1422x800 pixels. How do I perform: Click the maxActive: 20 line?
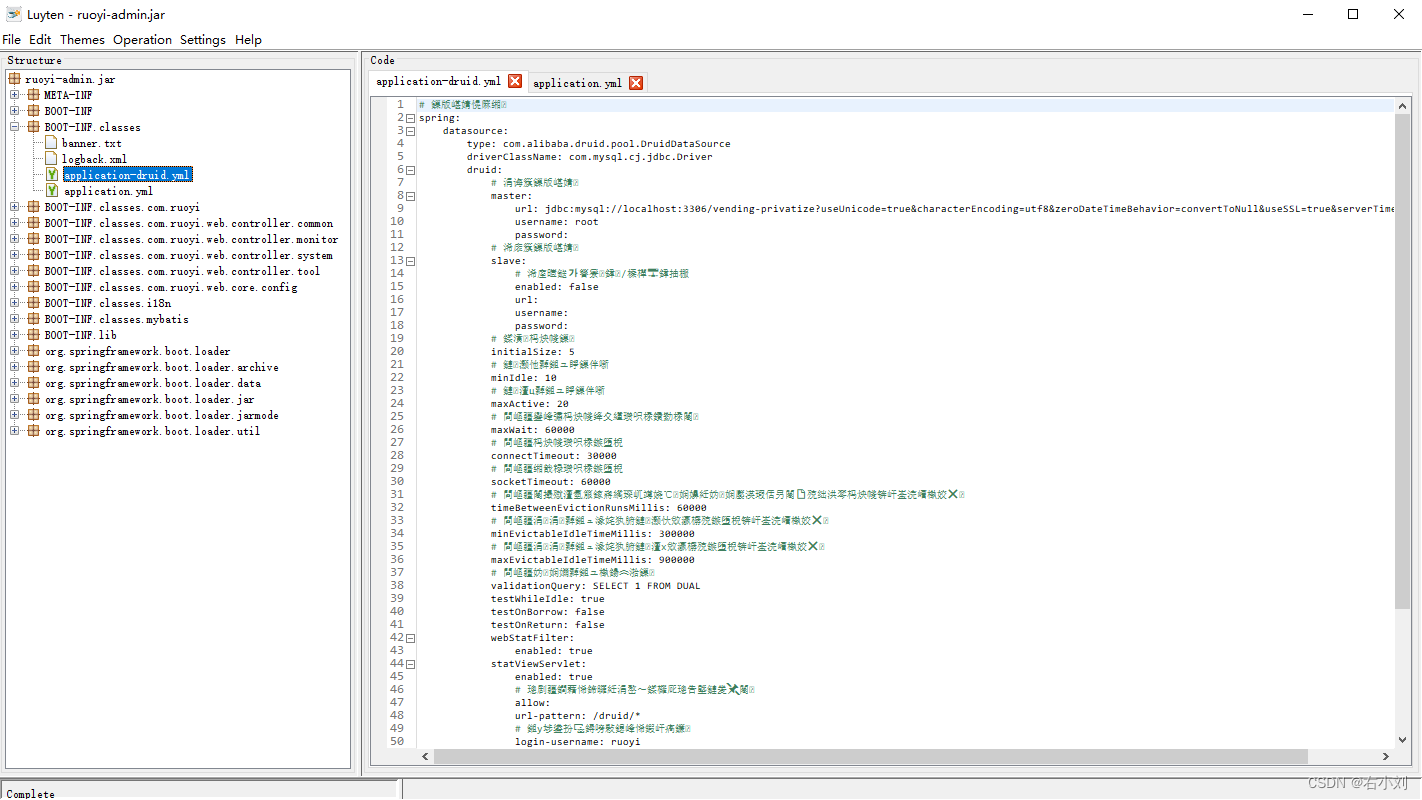529,404
